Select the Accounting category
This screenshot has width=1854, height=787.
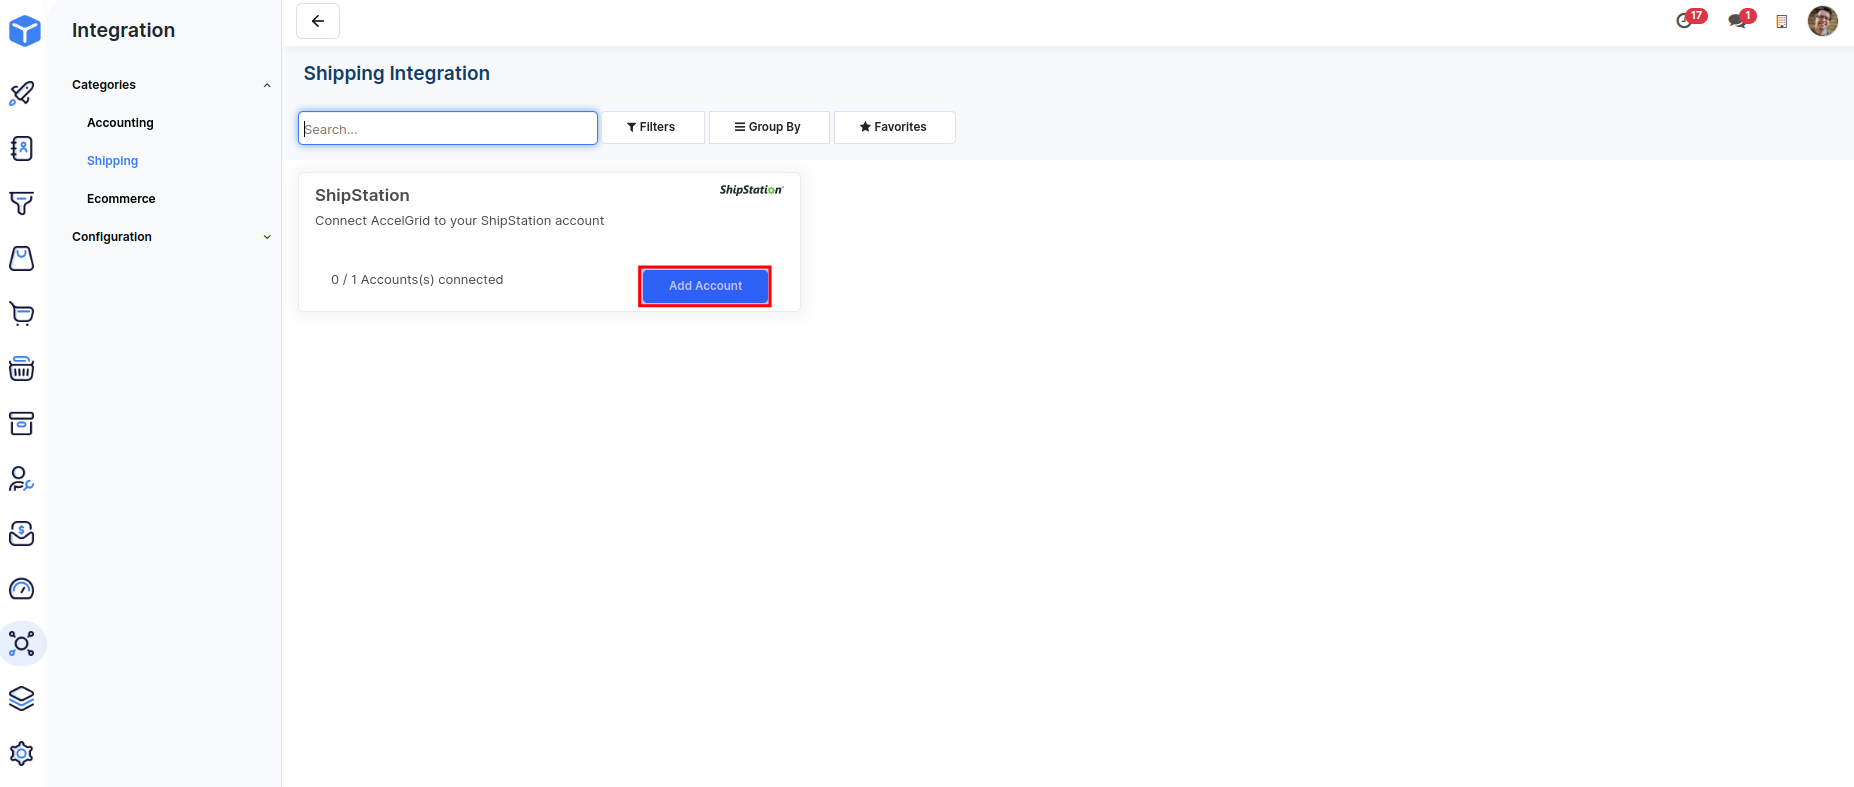click(120, 123)
